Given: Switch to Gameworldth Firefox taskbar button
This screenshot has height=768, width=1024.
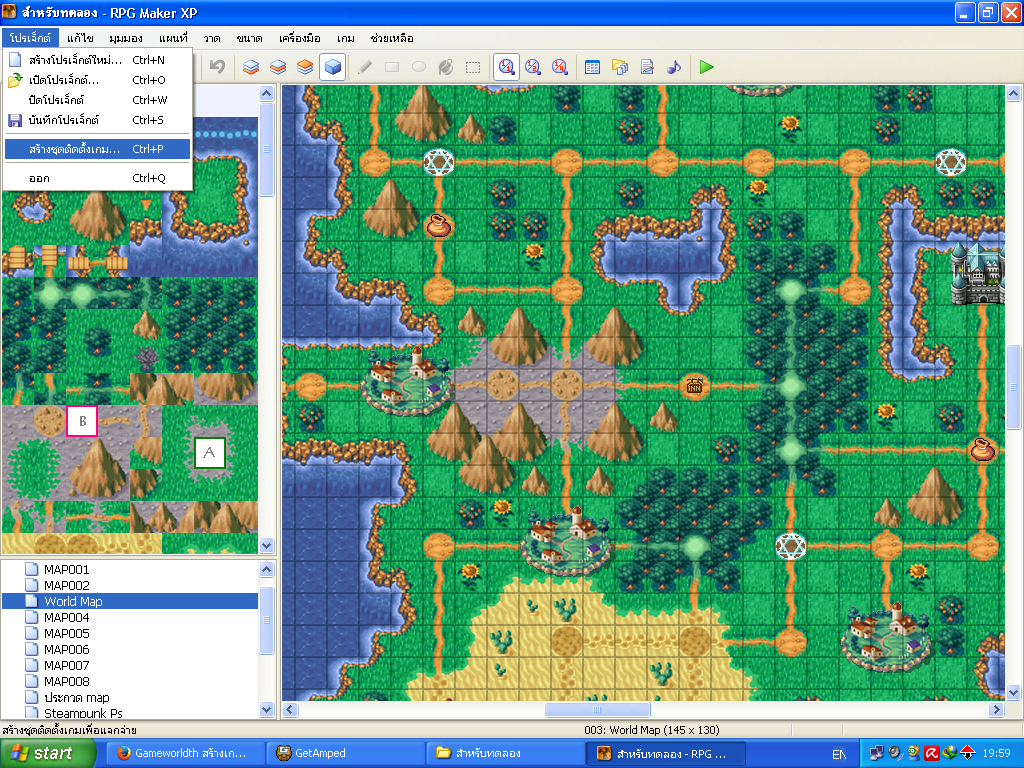Looking at the screenshot, I should [x=185, y=754].
